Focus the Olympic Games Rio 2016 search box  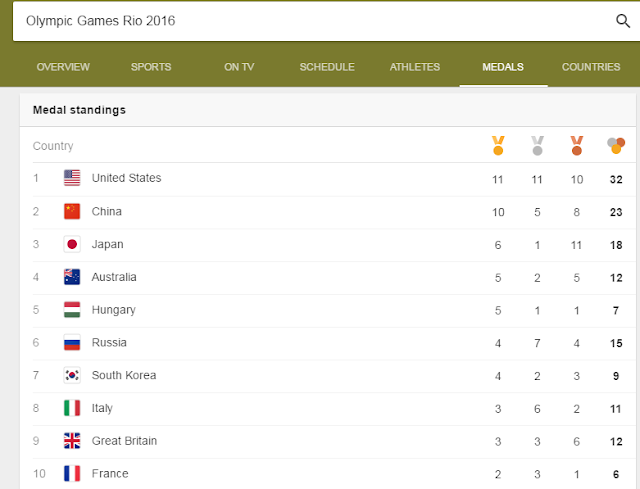click(x=300, y=21)
